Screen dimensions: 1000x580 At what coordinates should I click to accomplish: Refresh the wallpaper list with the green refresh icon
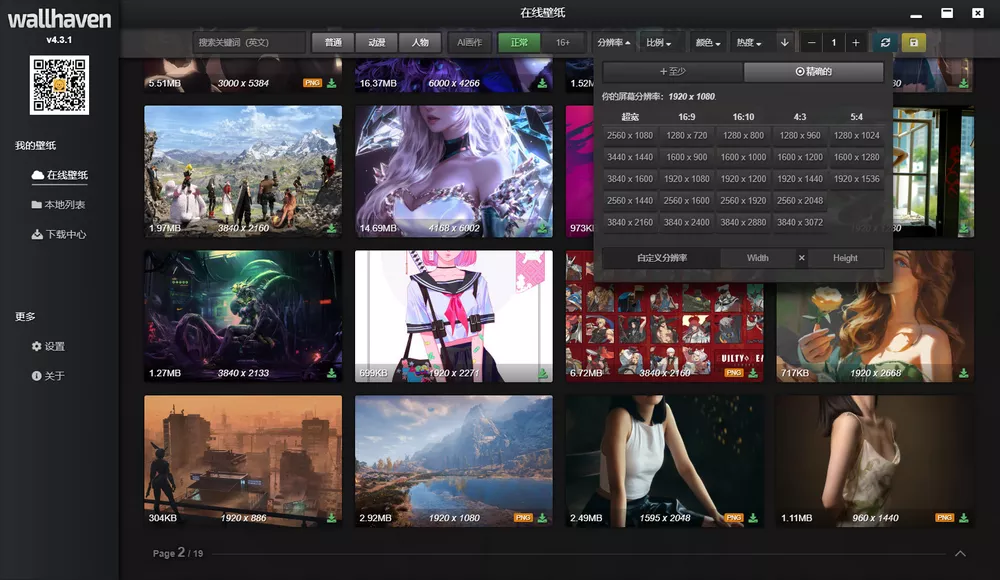click(883, 43)
